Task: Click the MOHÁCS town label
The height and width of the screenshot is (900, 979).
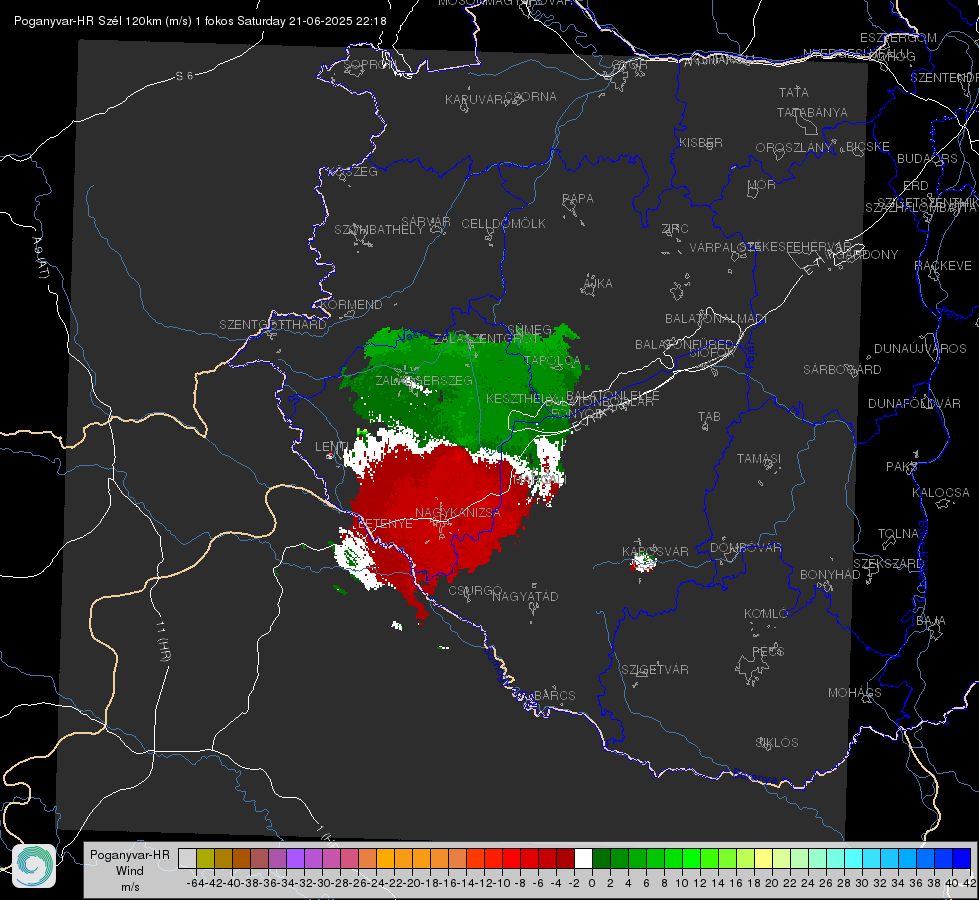Action: pyautogui.click(x=855, y=693)
